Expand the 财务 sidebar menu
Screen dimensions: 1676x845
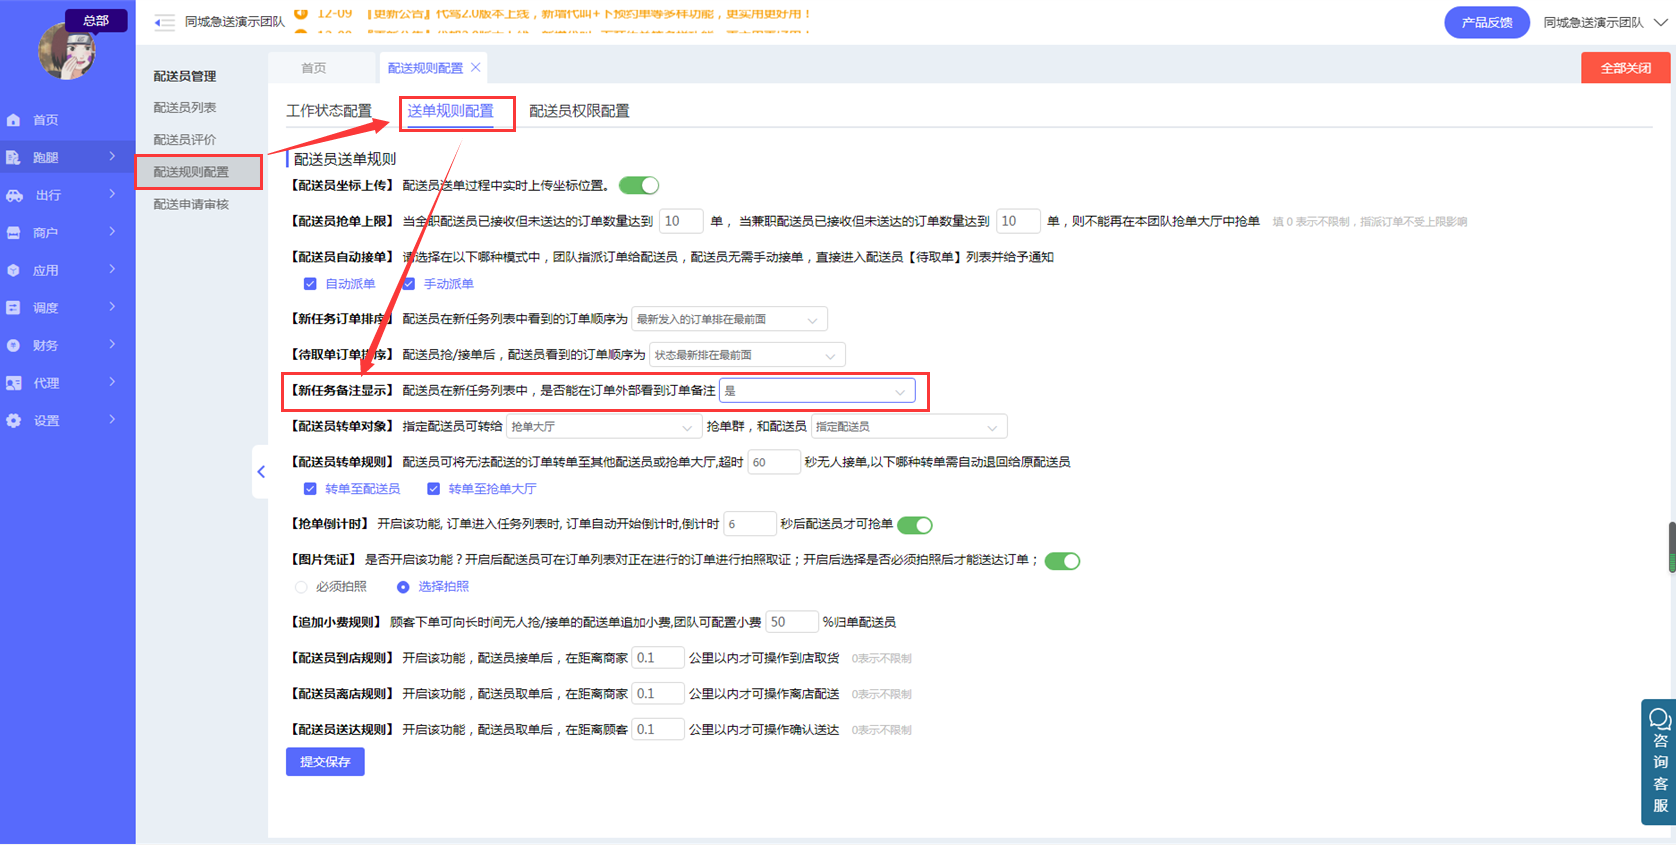pyautogui.click(x=112, y=345)
